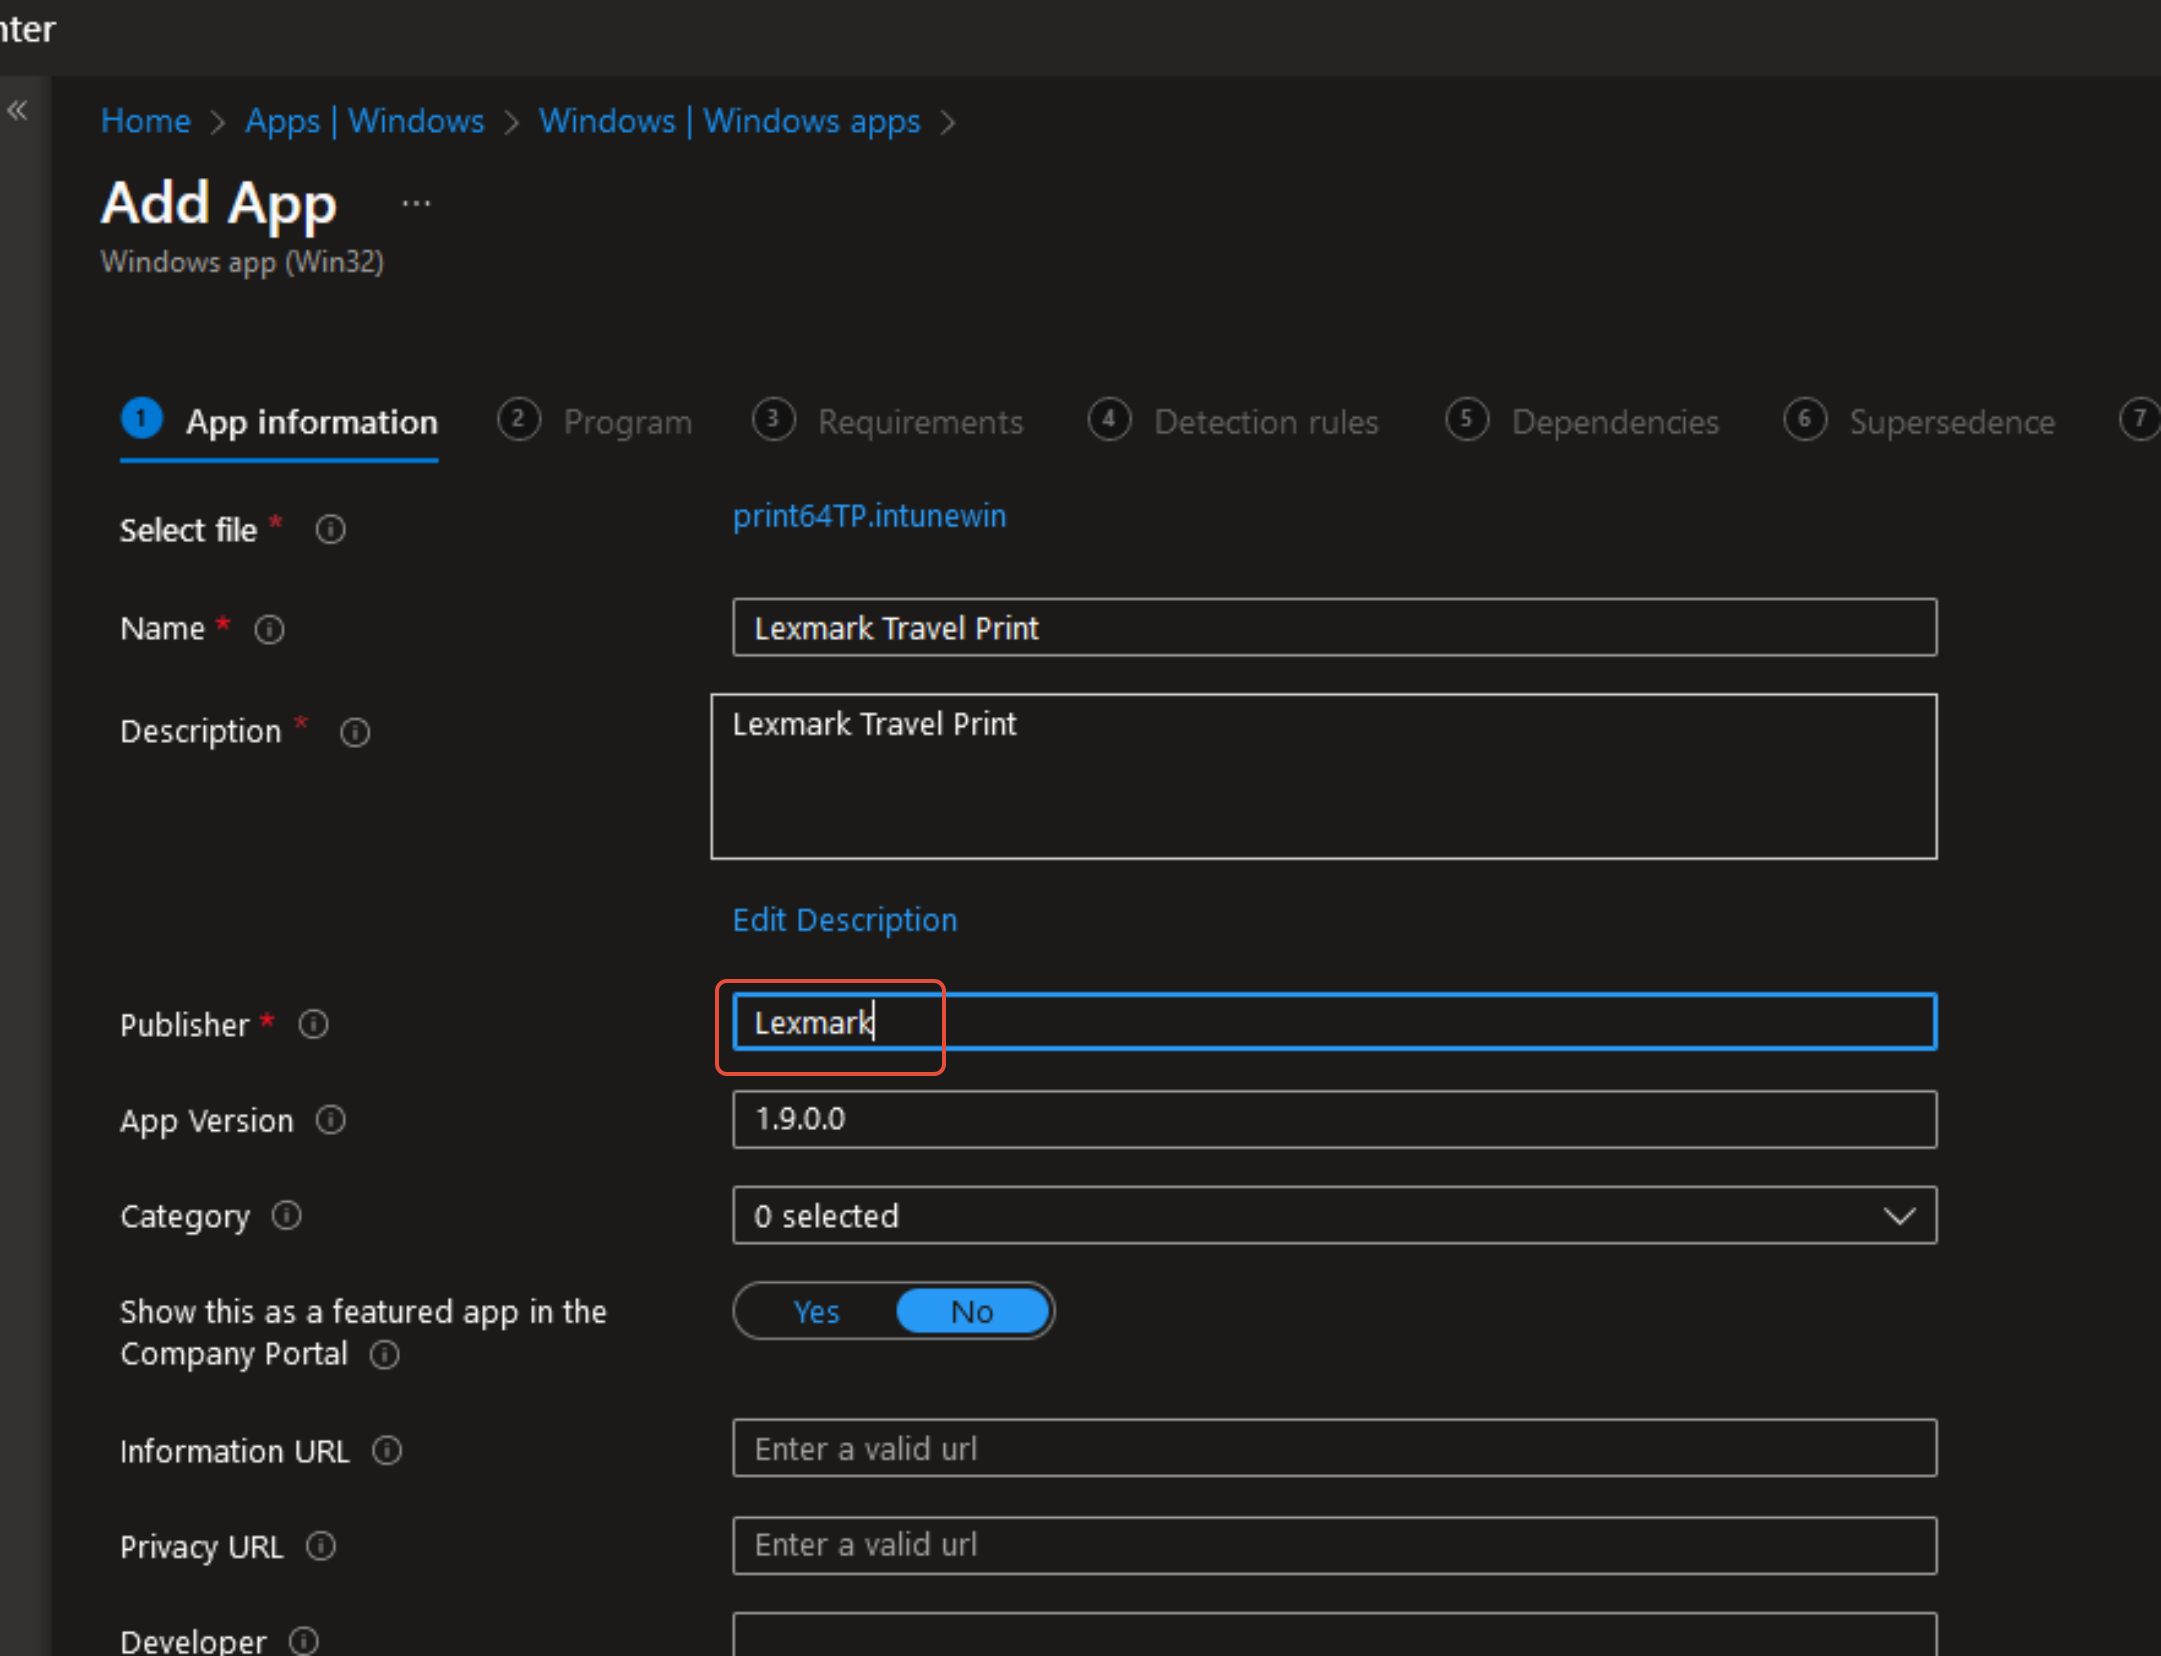2161x1656 pixels.
Task: Collapse the left sidebar with double chevron
Action: click(17, 110)
